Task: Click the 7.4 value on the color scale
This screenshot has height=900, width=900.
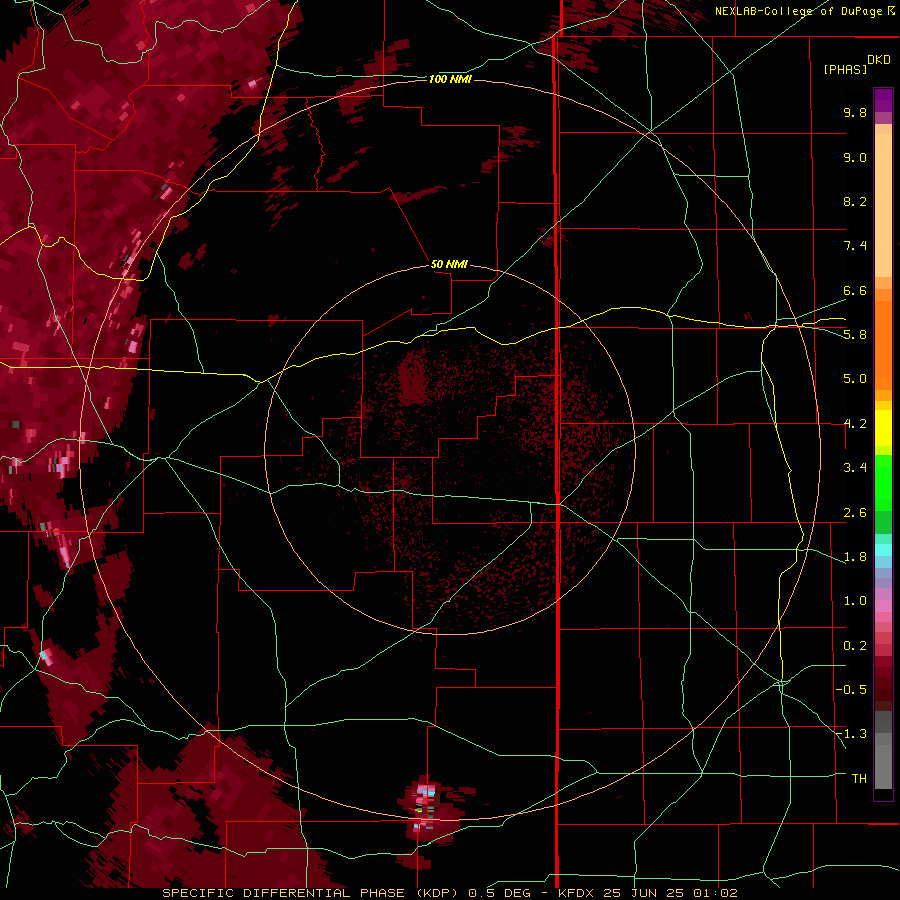Action: (855, 246)
